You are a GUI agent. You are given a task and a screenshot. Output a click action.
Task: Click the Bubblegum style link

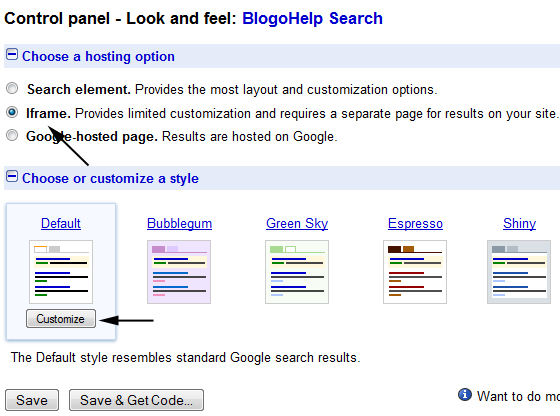click(179, 224)
